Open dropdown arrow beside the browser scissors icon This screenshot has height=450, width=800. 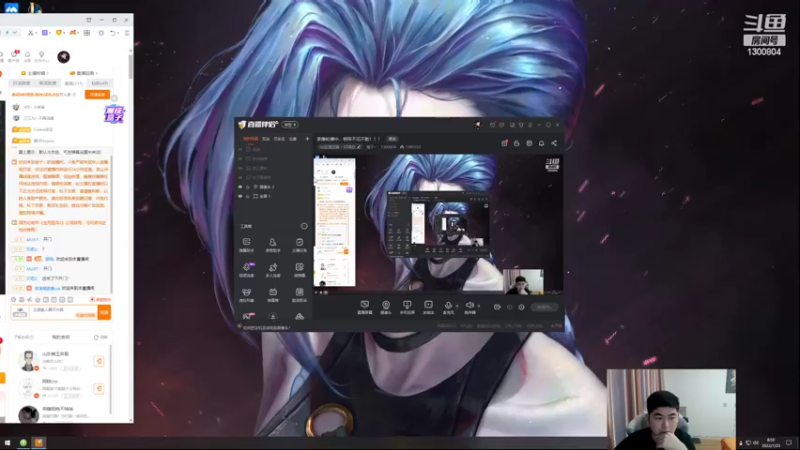tap(38, 33)
